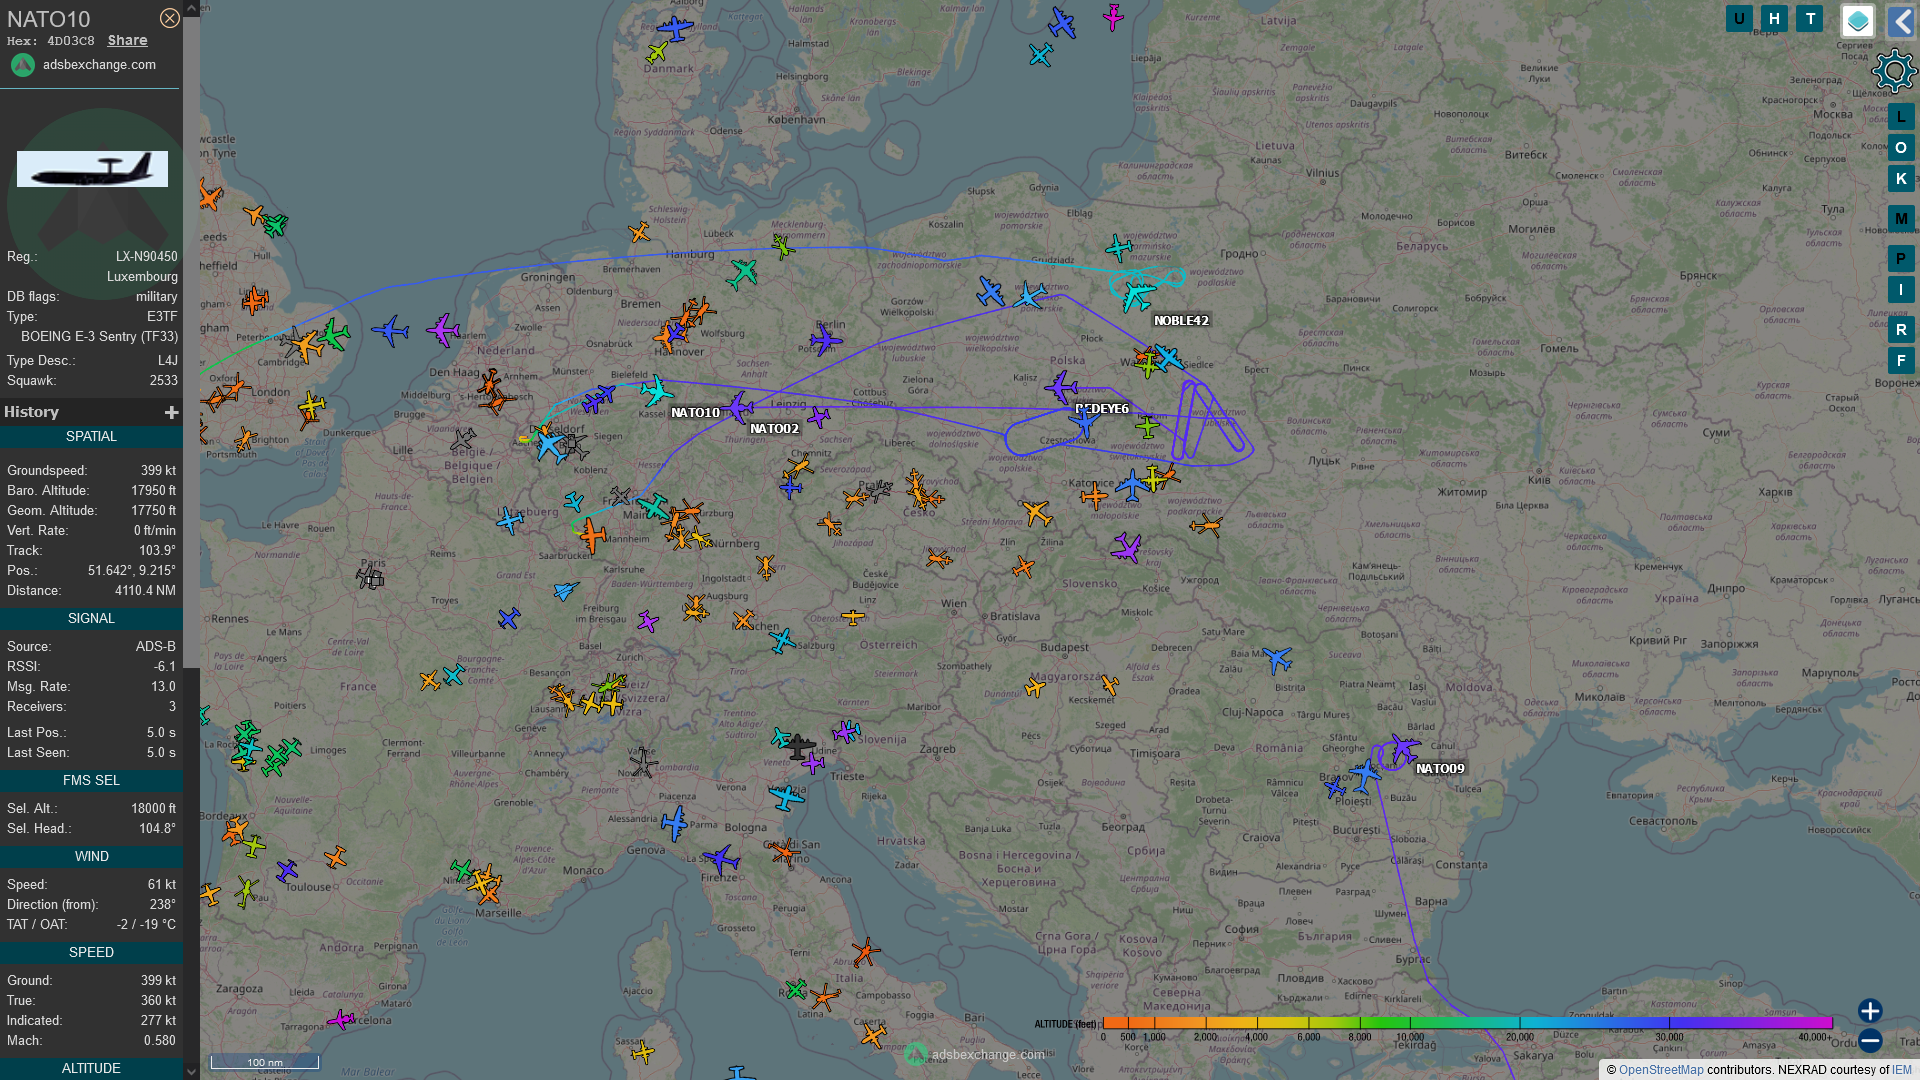Click the altitude color legend bar
1920x1080 pixels.
point(1467,1023)
